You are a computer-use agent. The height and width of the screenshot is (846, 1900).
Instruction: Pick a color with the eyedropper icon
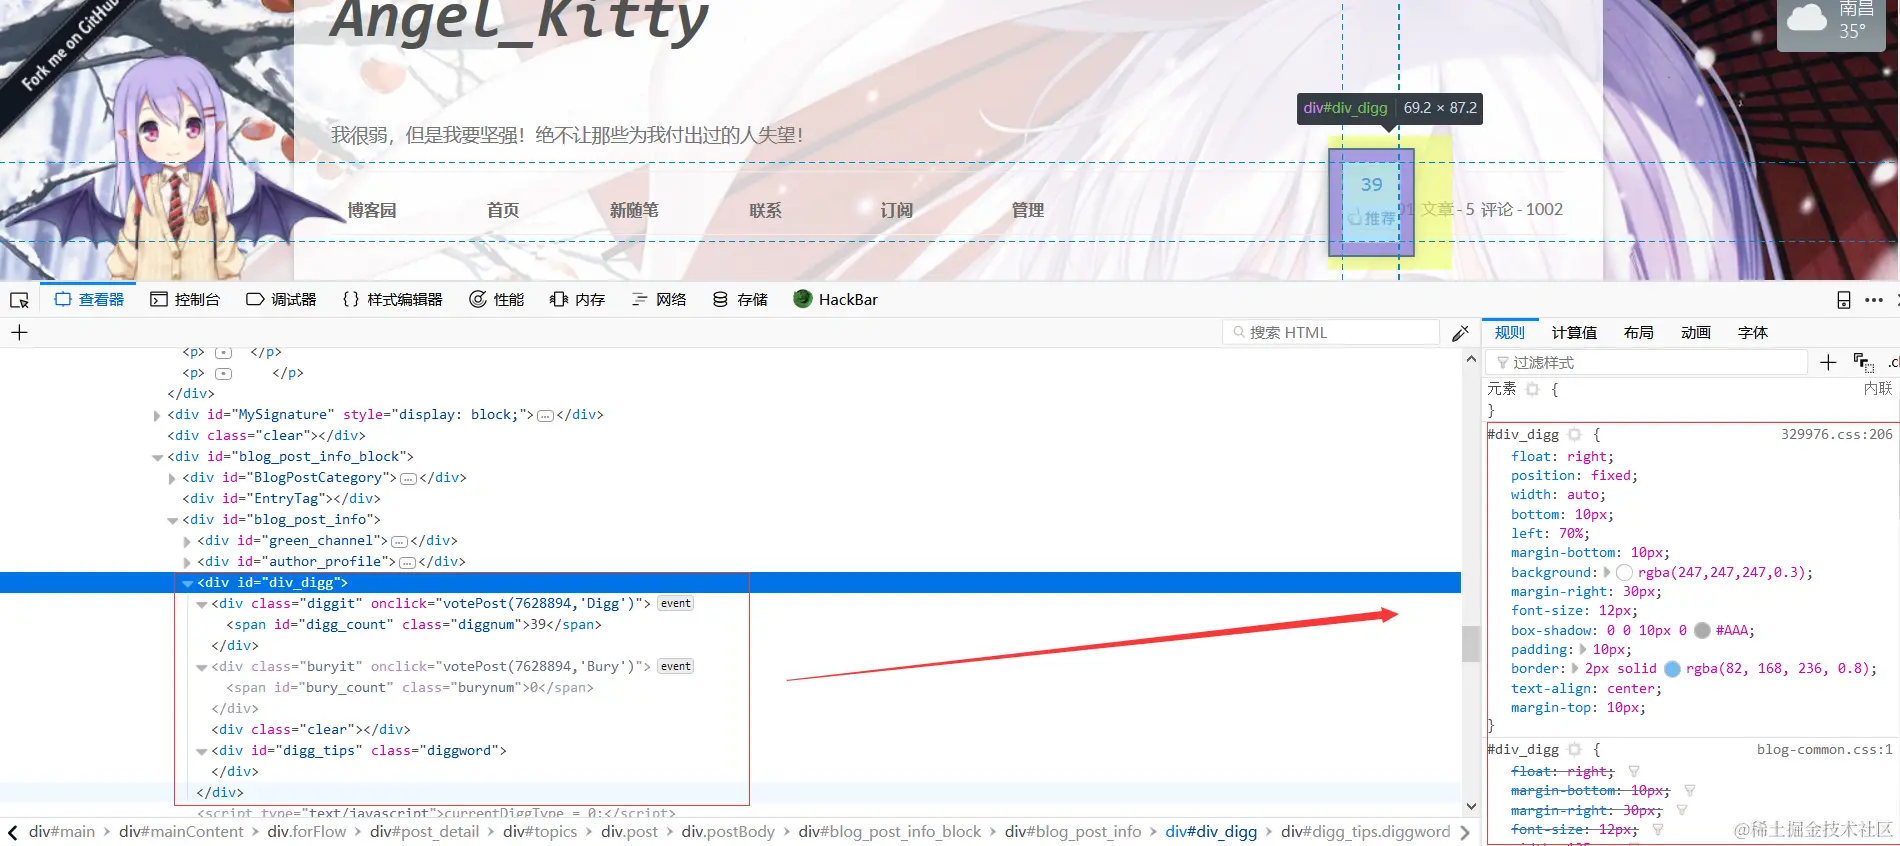tap(1460, 332)
